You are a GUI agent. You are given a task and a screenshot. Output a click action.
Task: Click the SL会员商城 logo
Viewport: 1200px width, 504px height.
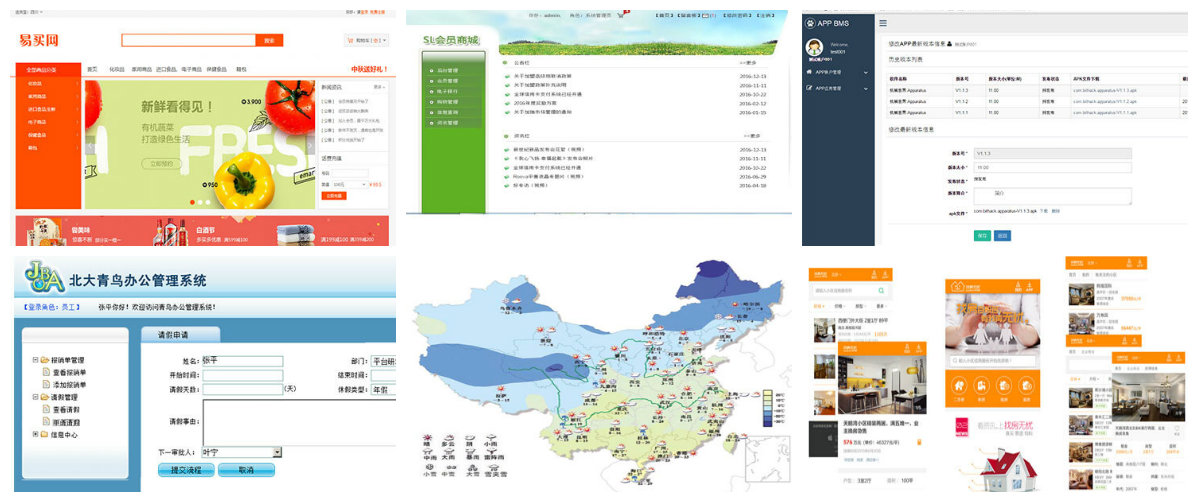tap(450, 41)
